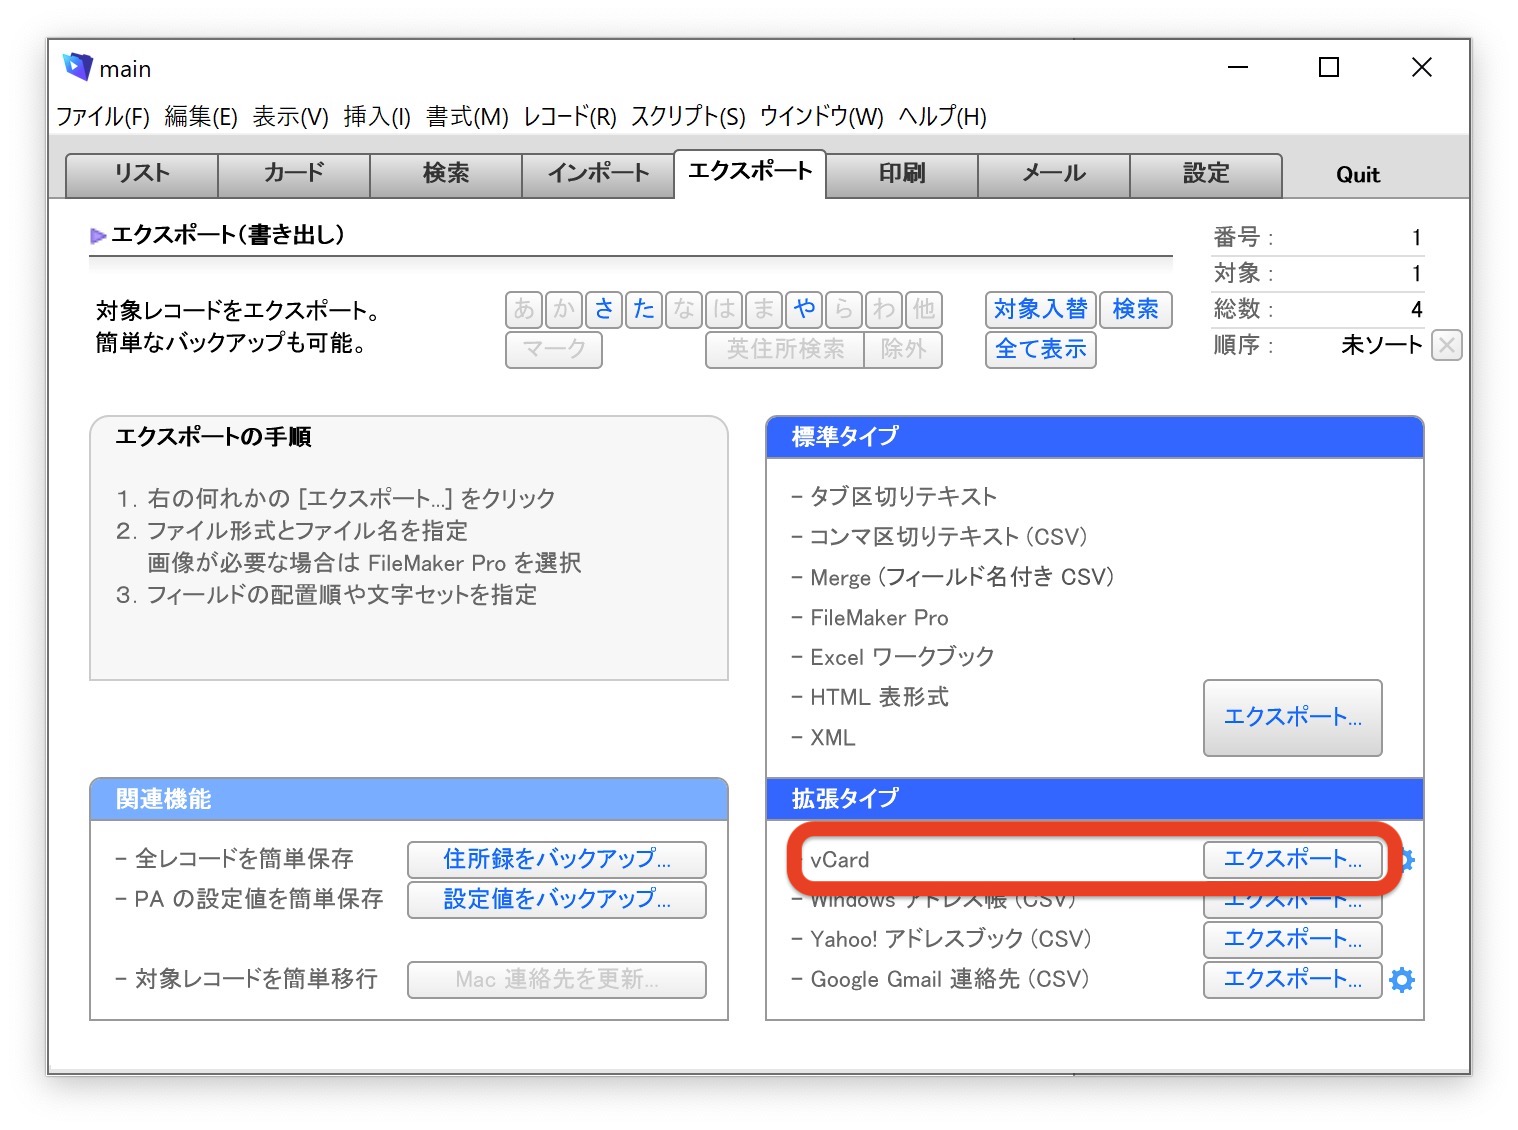Image resolution: width=1518 pixels, height=1130 pixels.
Task: Open the スクリプト(S) menu
Action: 688,117
